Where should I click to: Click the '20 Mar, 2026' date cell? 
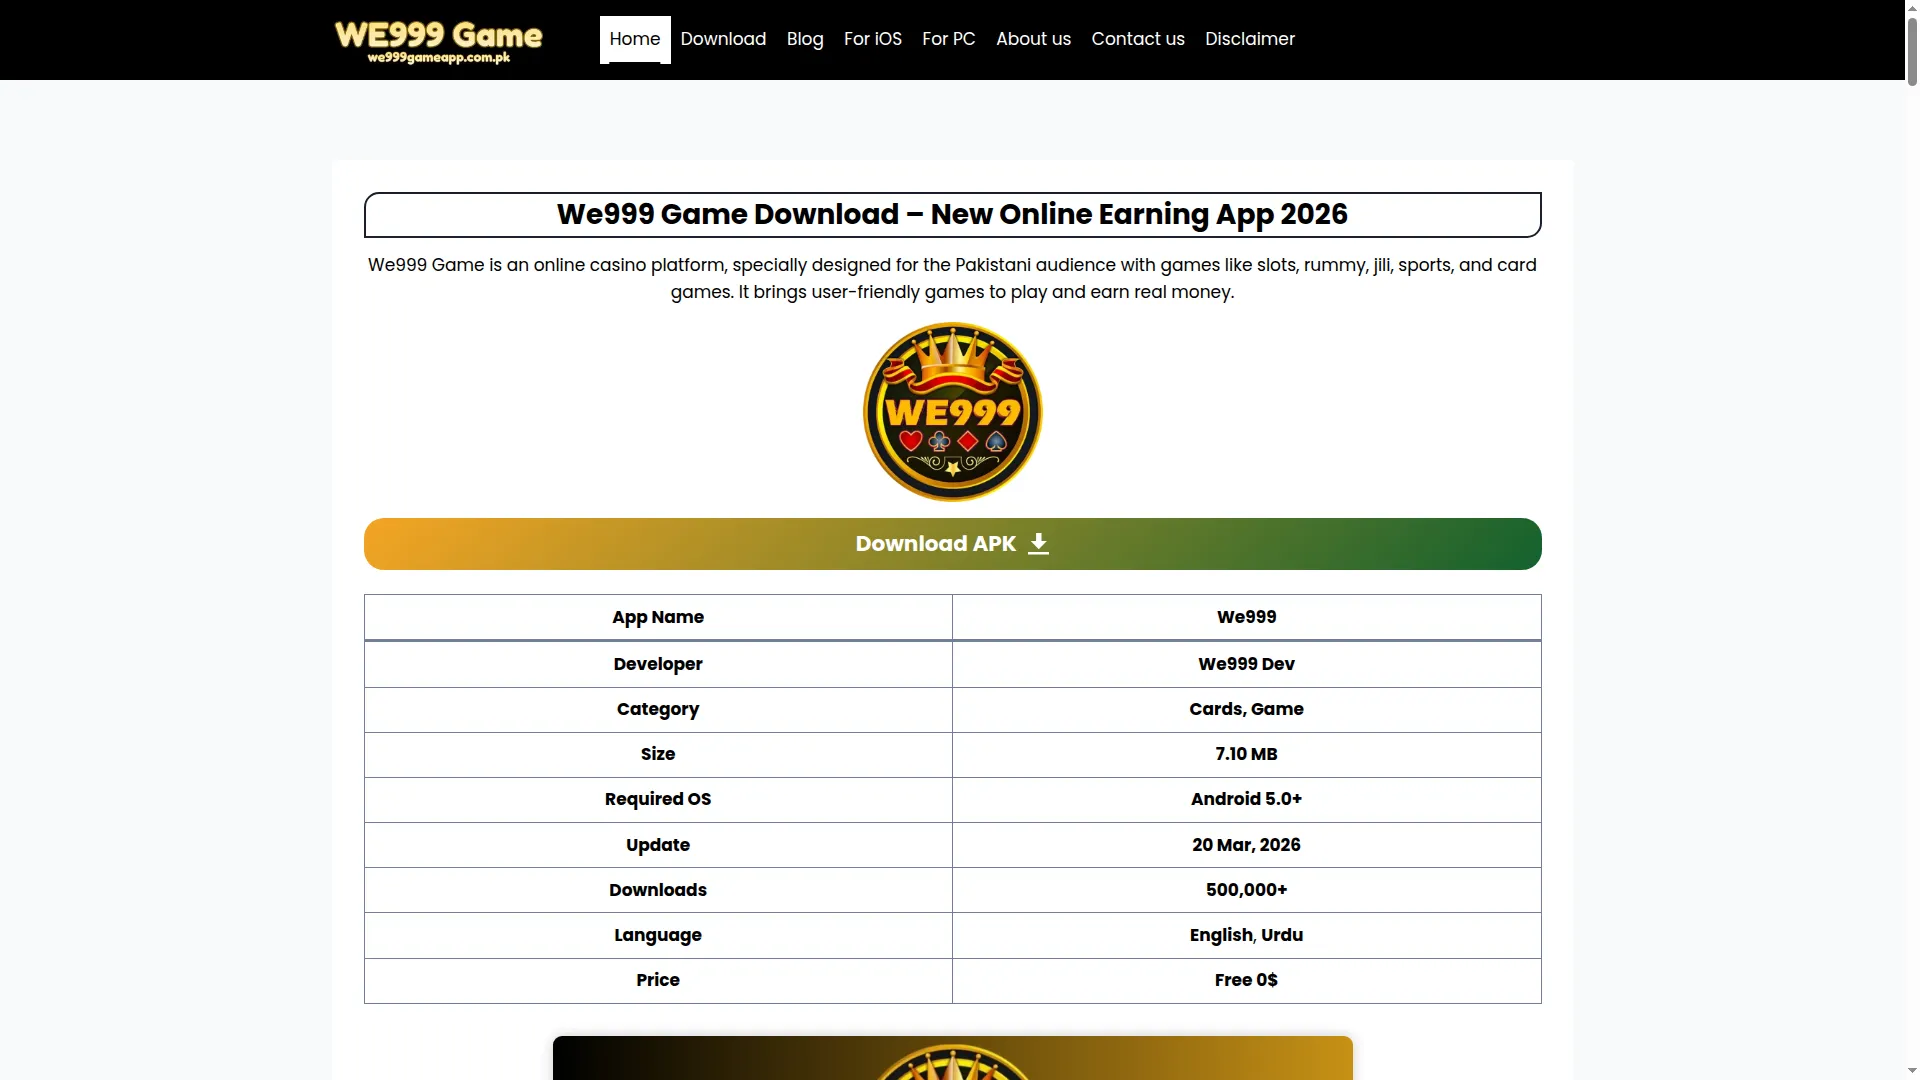click(1246, 845)
